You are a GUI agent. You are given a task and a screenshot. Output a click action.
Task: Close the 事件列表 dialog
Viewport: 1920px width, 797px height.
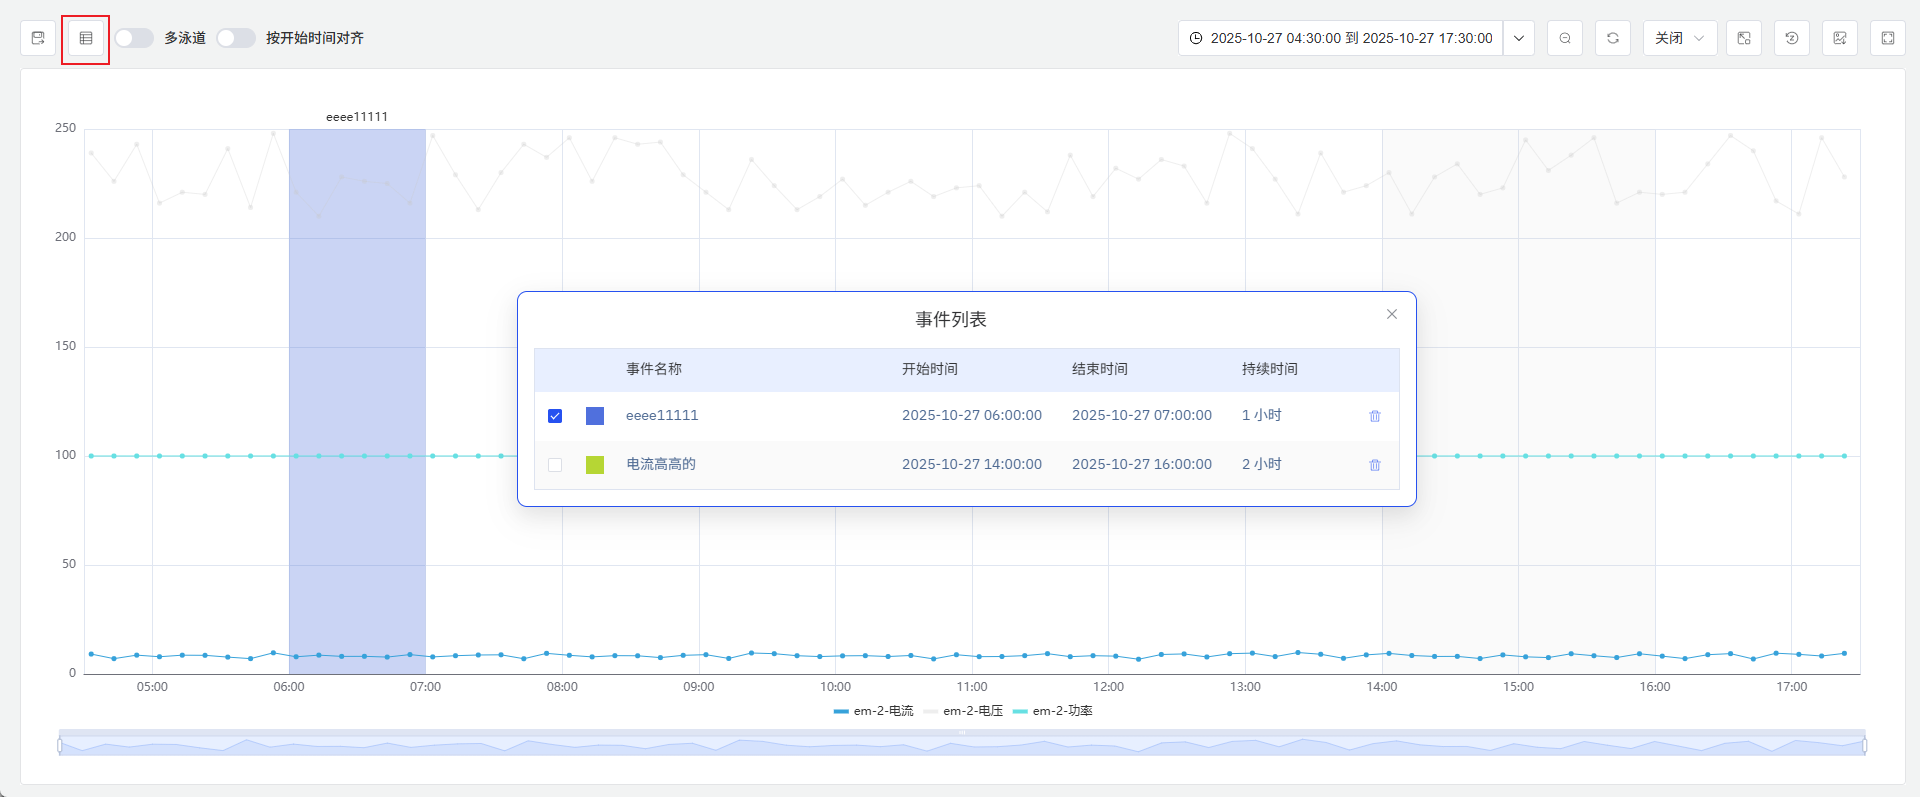click(x=1392, y=314)
